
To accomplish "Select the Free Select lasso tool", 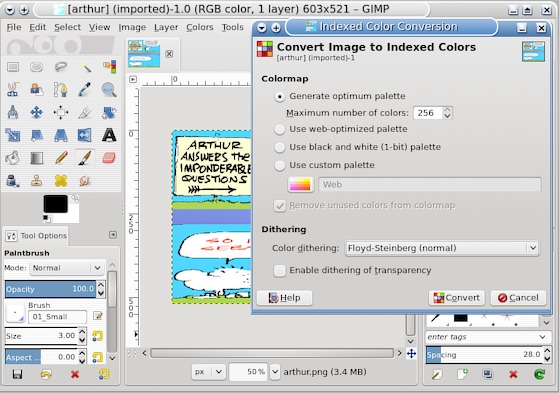I will tap(61, 67).
